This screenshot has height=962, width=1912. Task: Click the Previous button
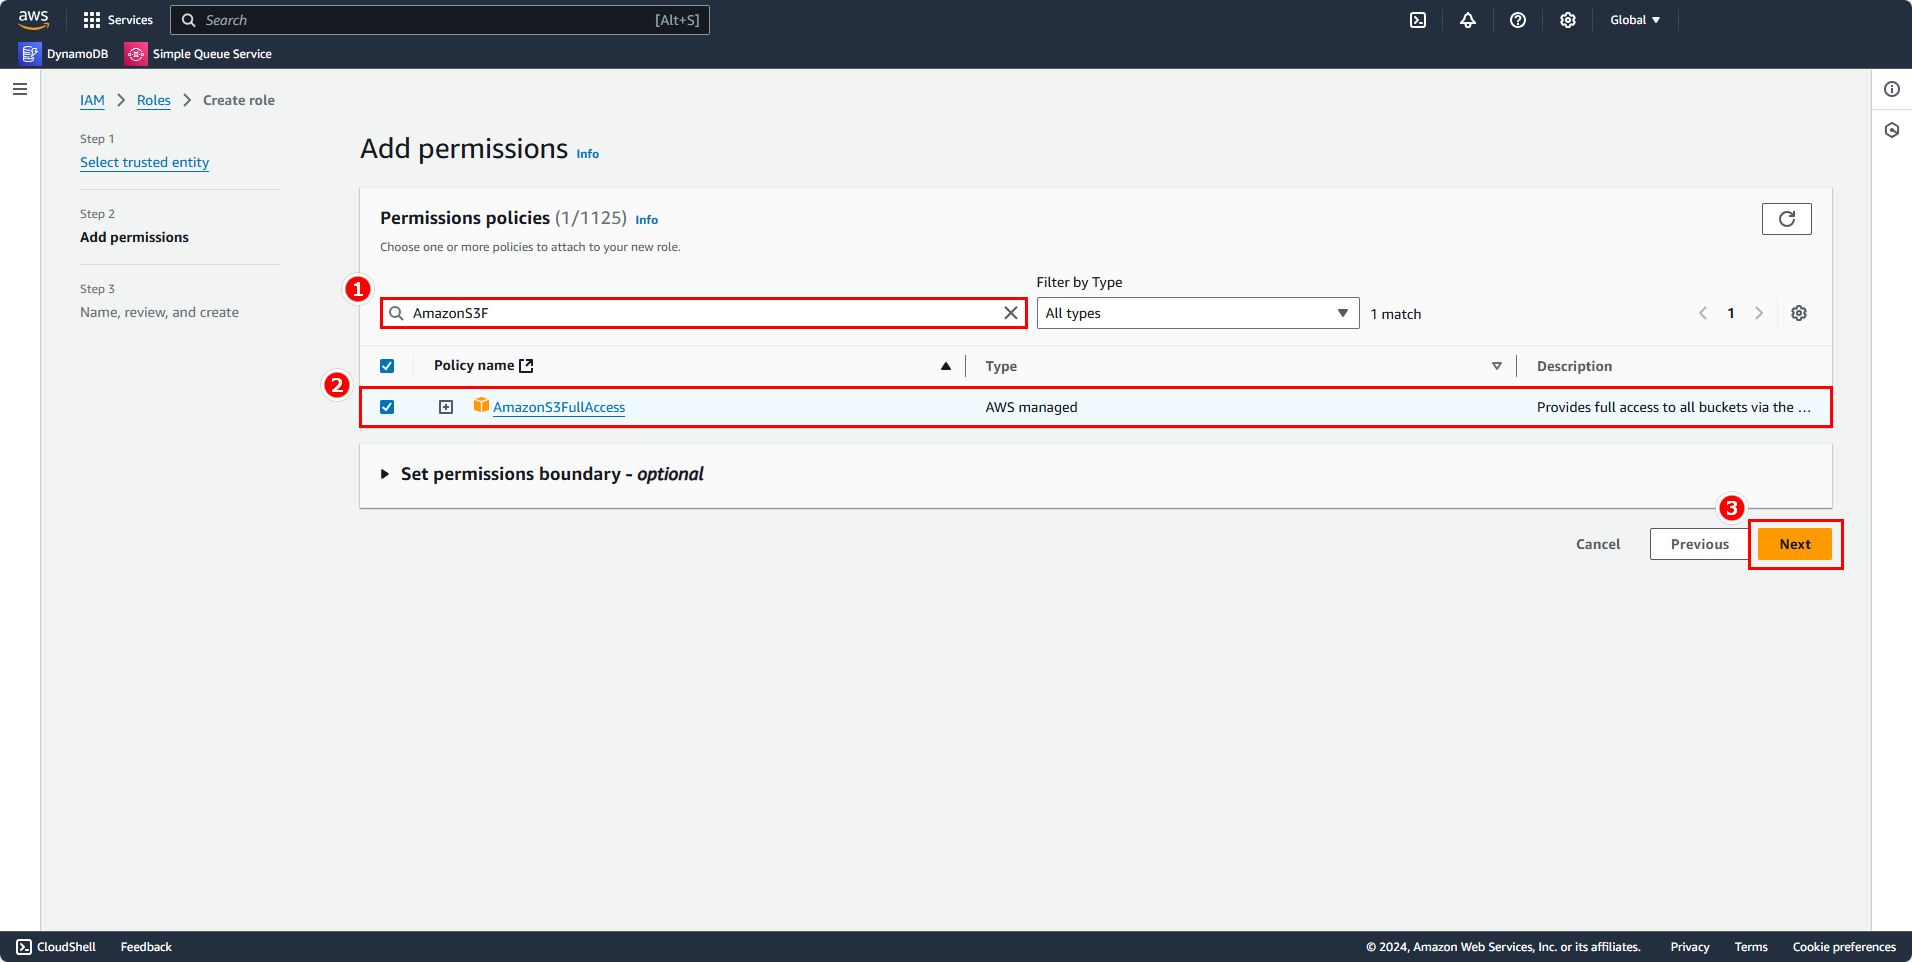point(1700,544)
